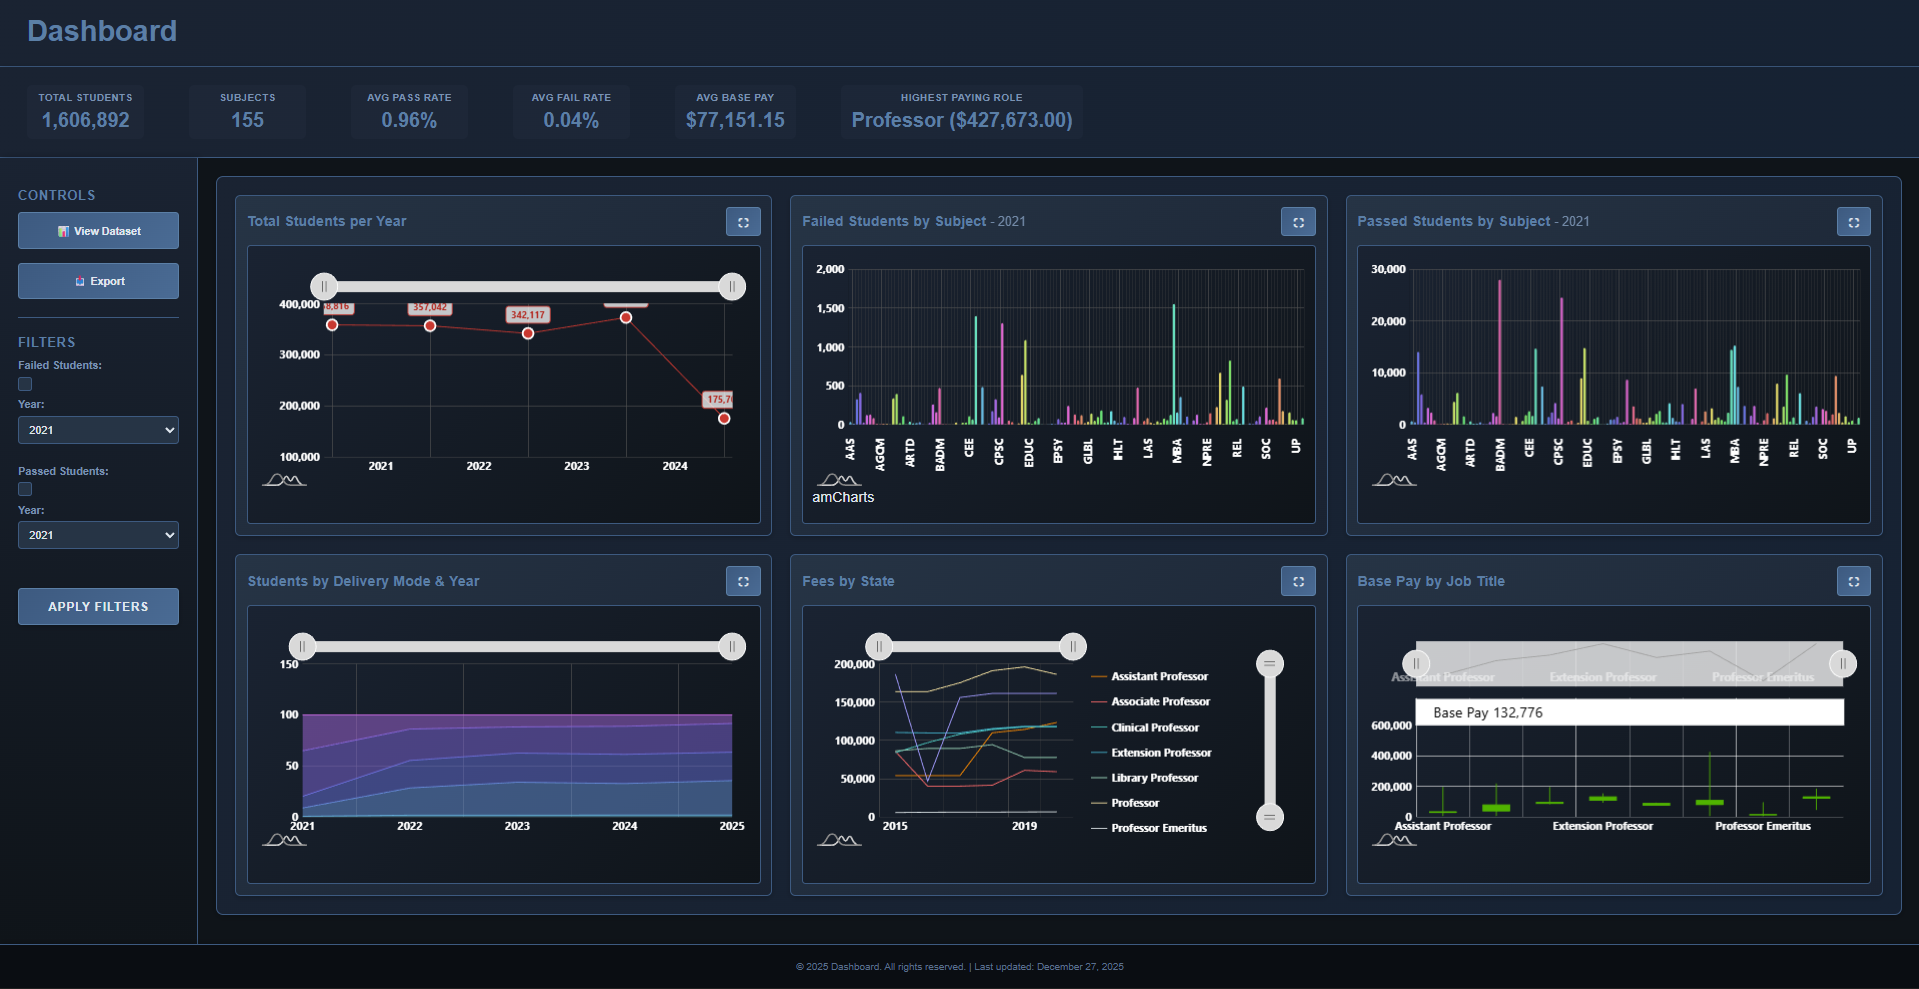Click the amCharts logo in Base Pay chart
This screenshot has height=989, width=1919.
click(1394, 840)
